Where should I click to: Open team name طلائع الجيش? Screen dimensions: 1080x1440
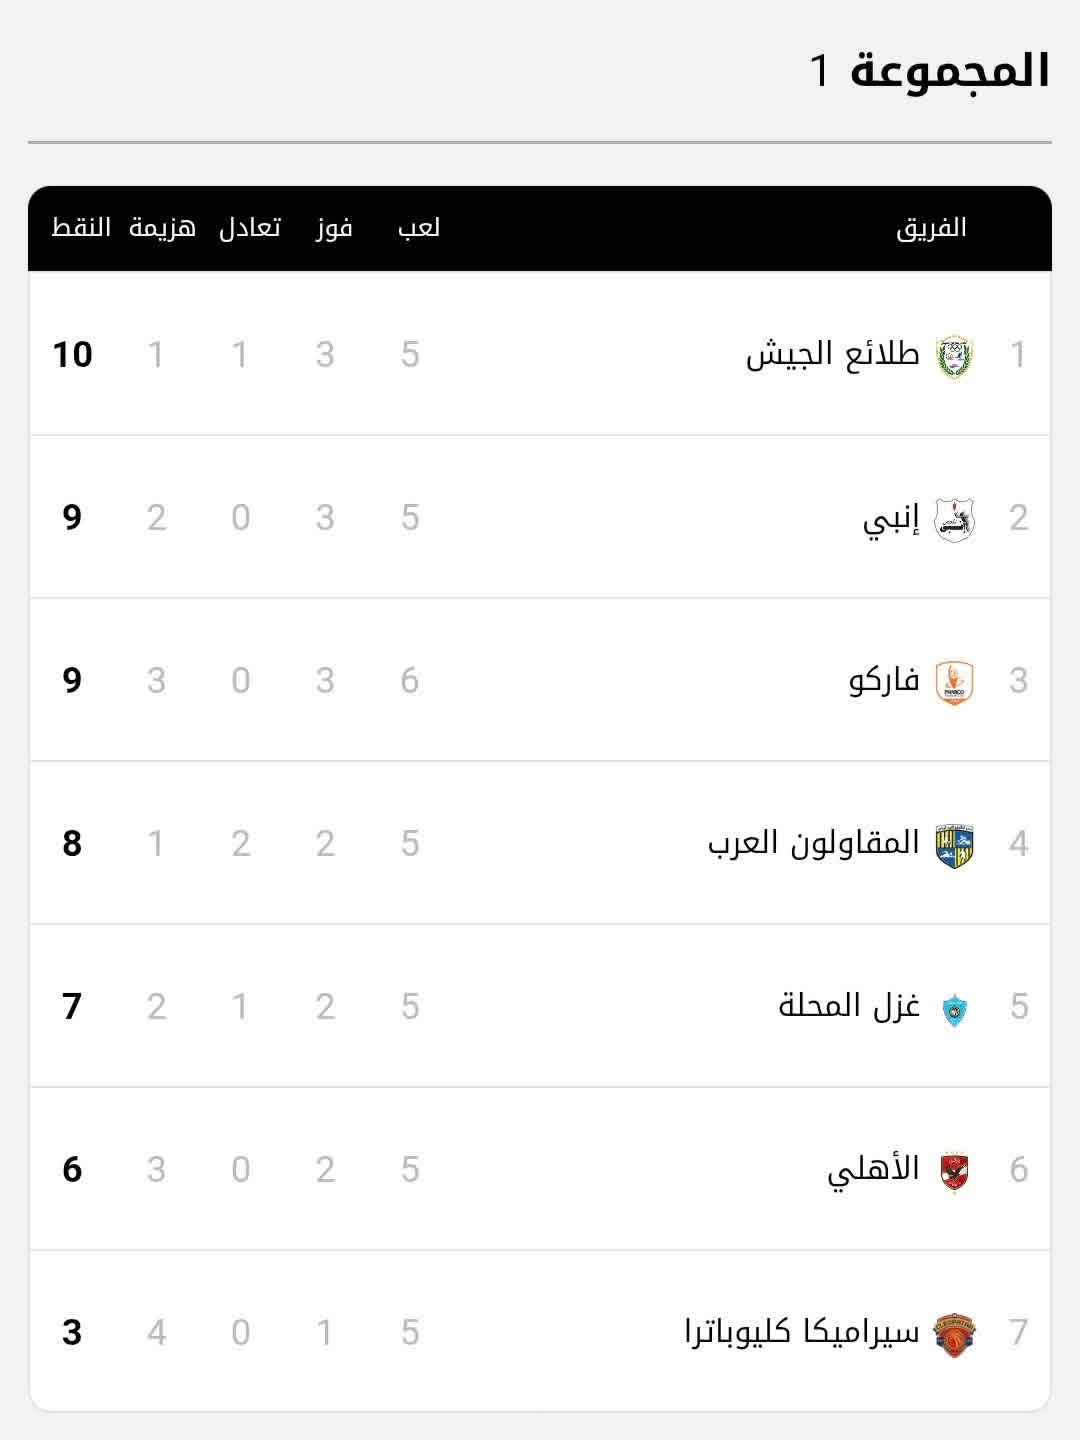point(832,354)
